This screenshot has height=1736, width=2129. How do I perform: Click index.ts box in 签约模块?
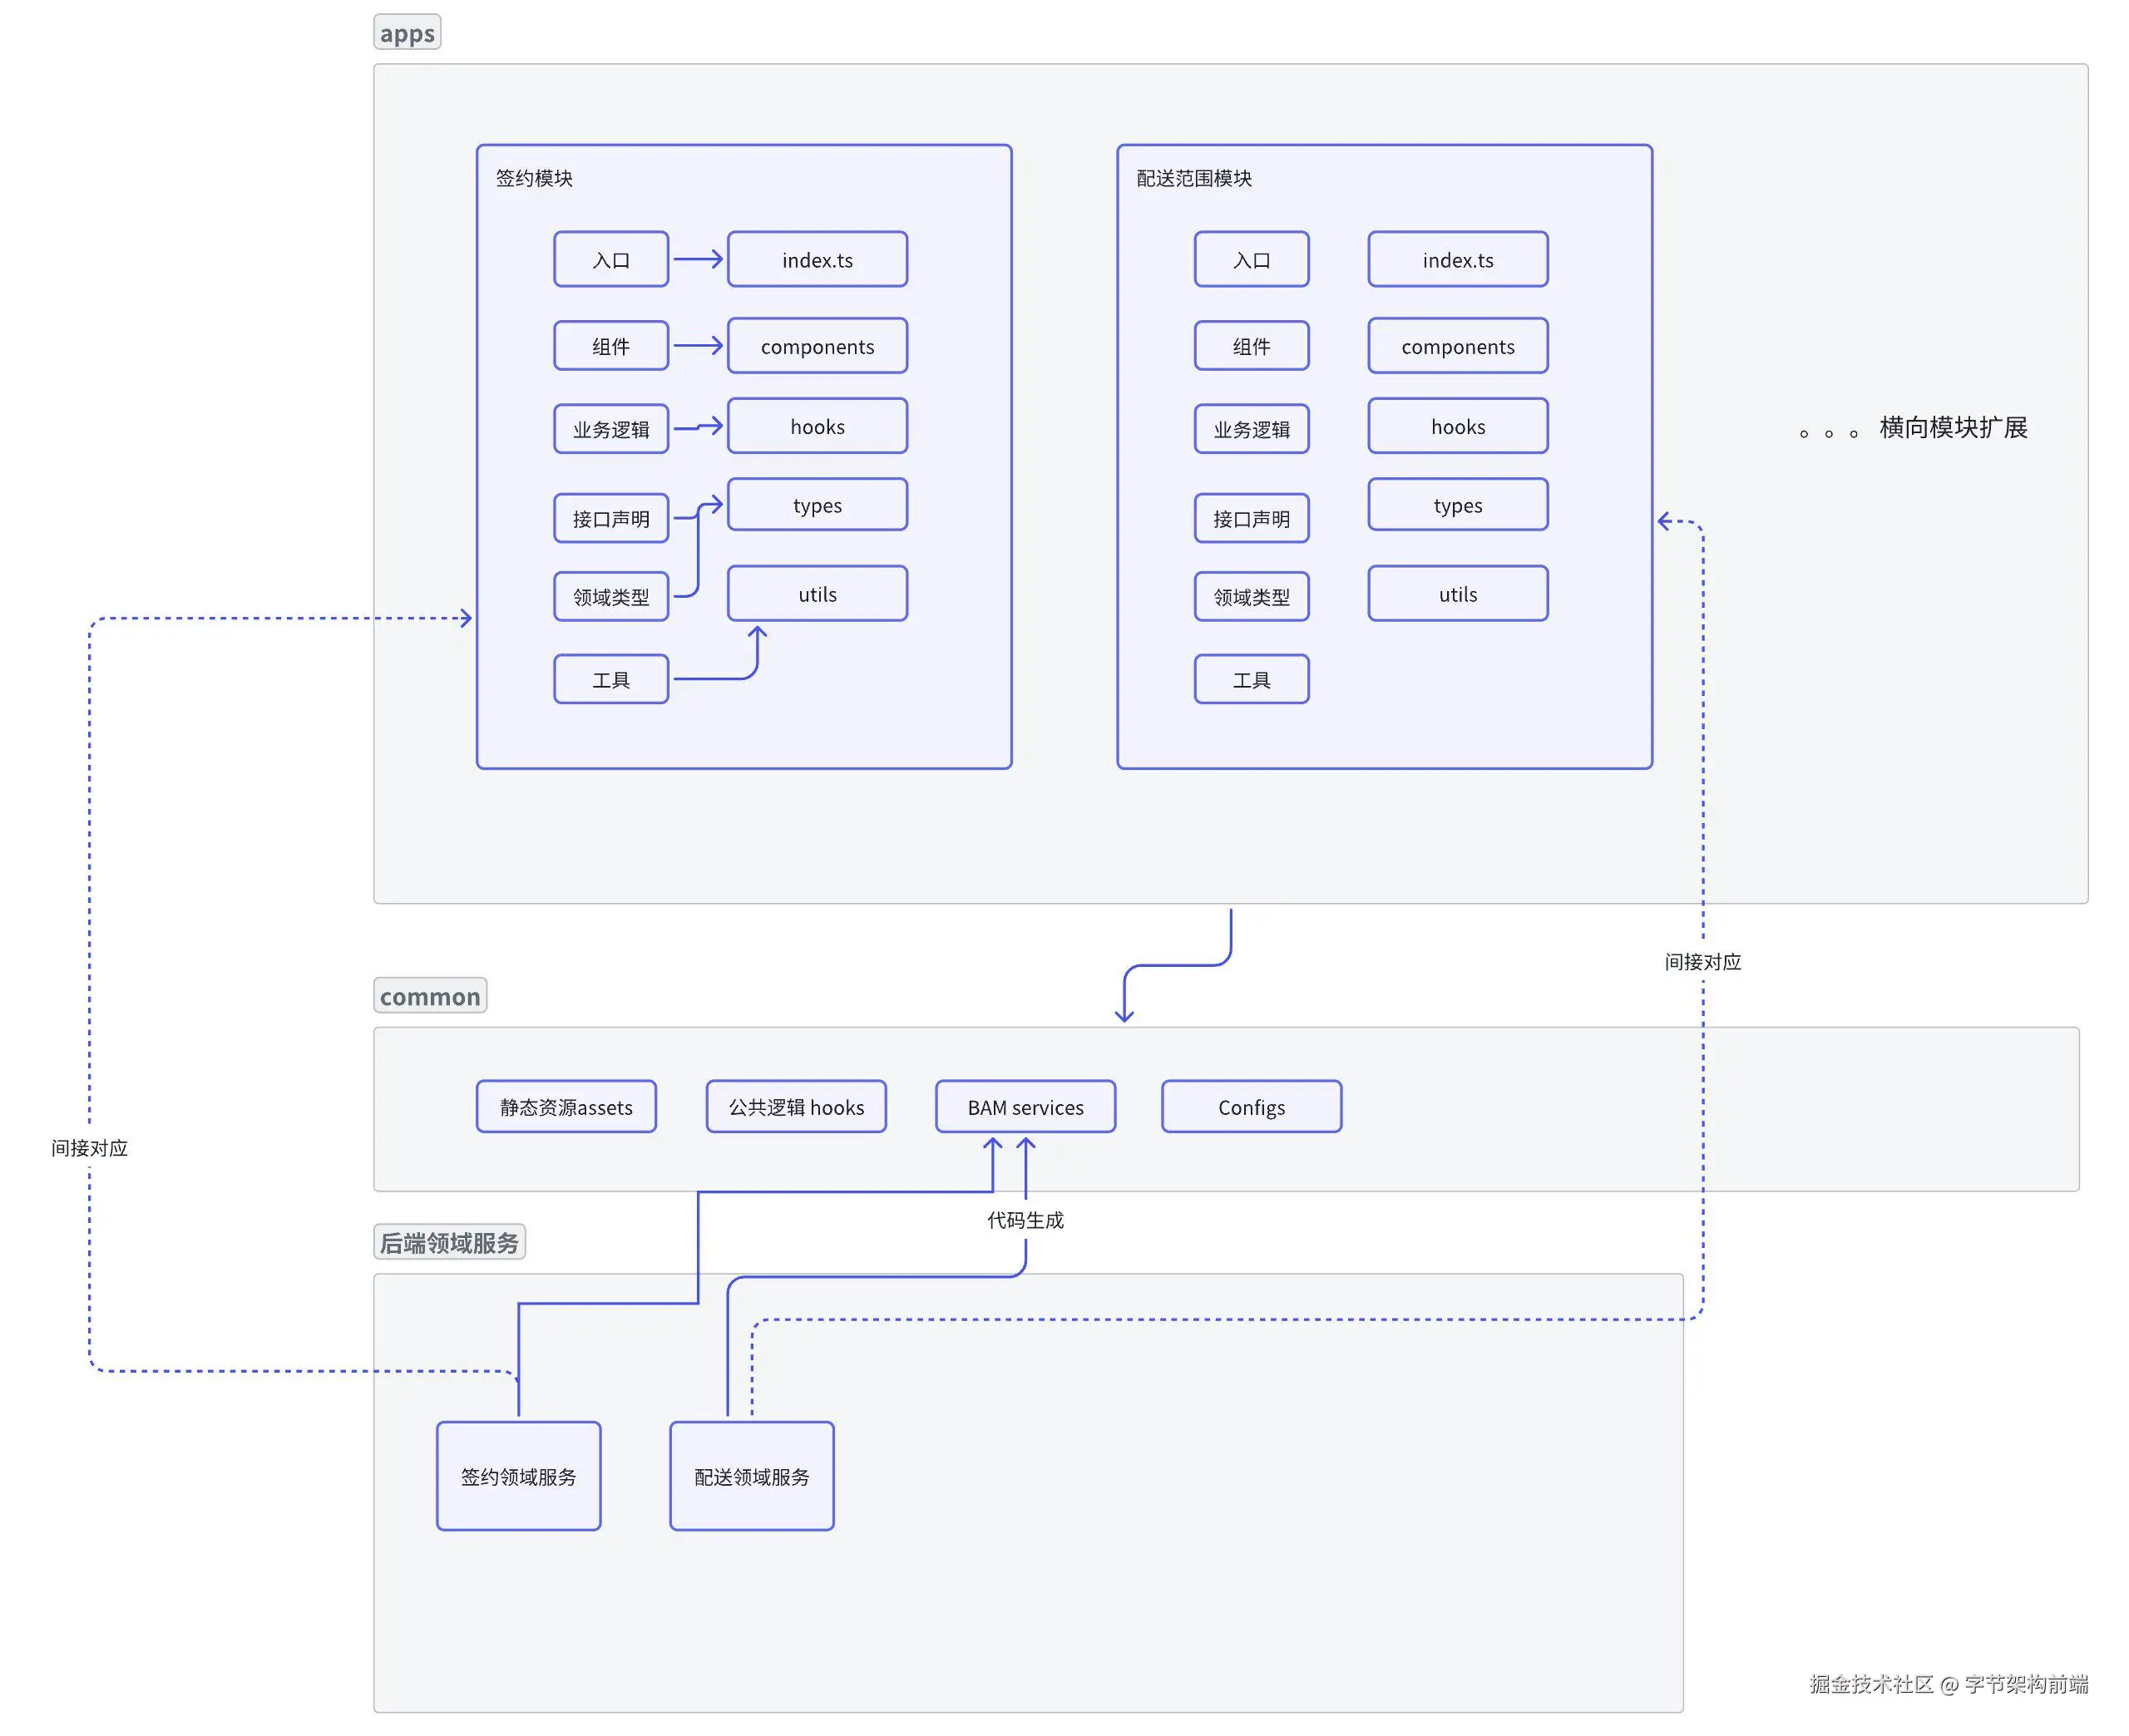coord(816,260)
